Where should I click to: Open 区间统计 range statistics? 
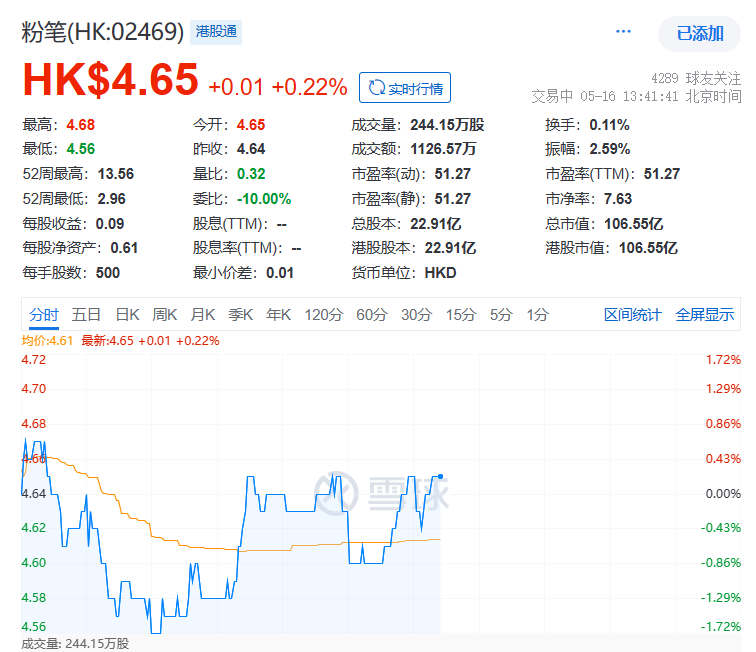pos(633,315)
